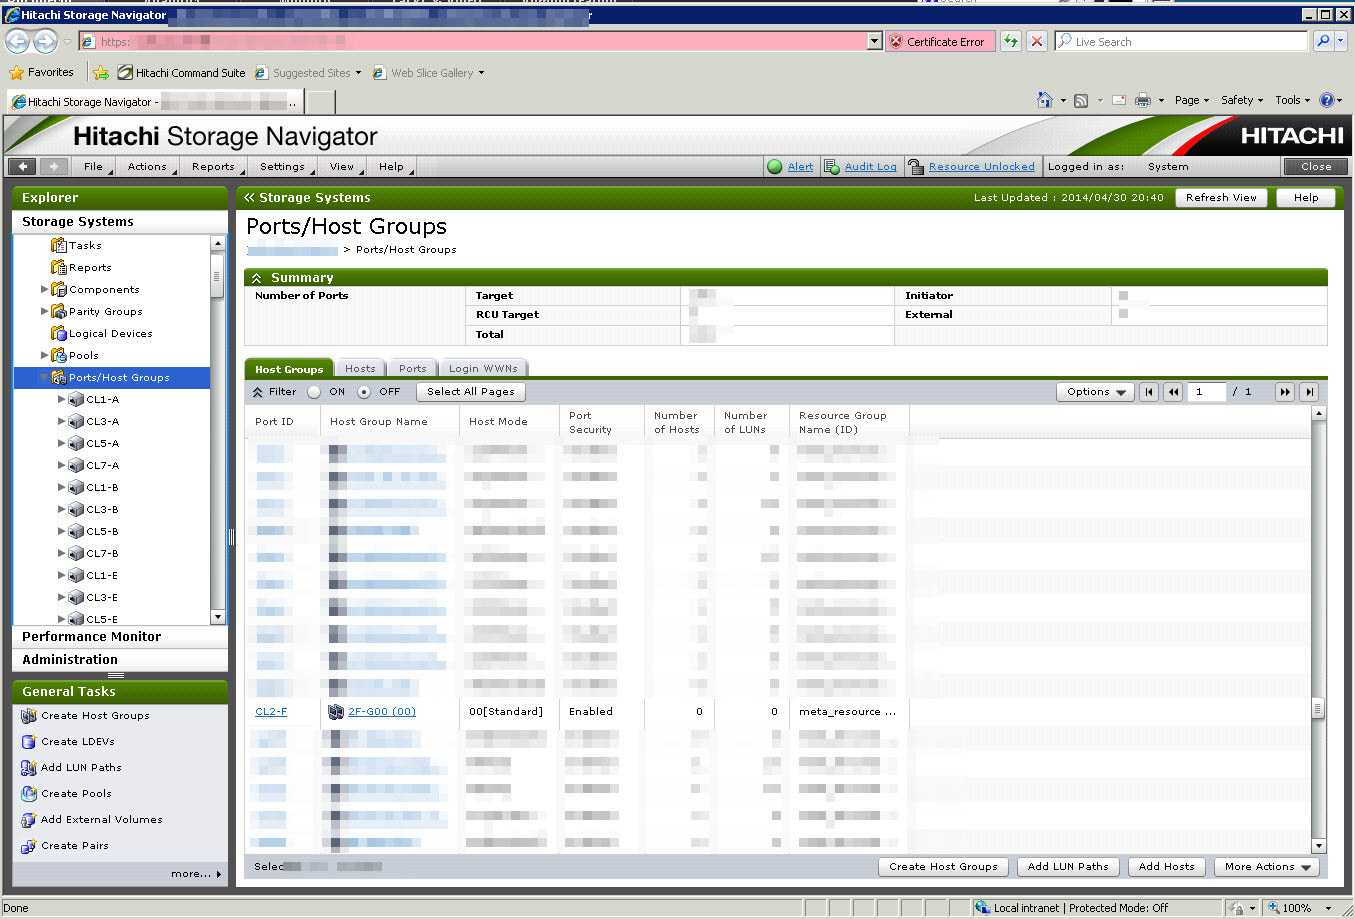
Task: Collapse the Summary section
Action: pyautogui.click(x=257, y=278)
